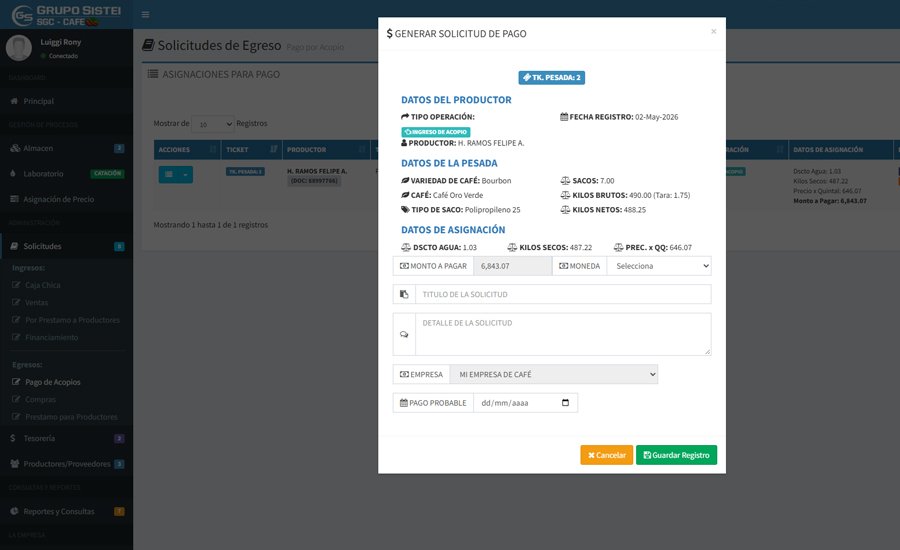Viewport: 900px width, 550px height.
Task: Click the Detalle de la Solicitud textarea
Action: tap(563, 334)
